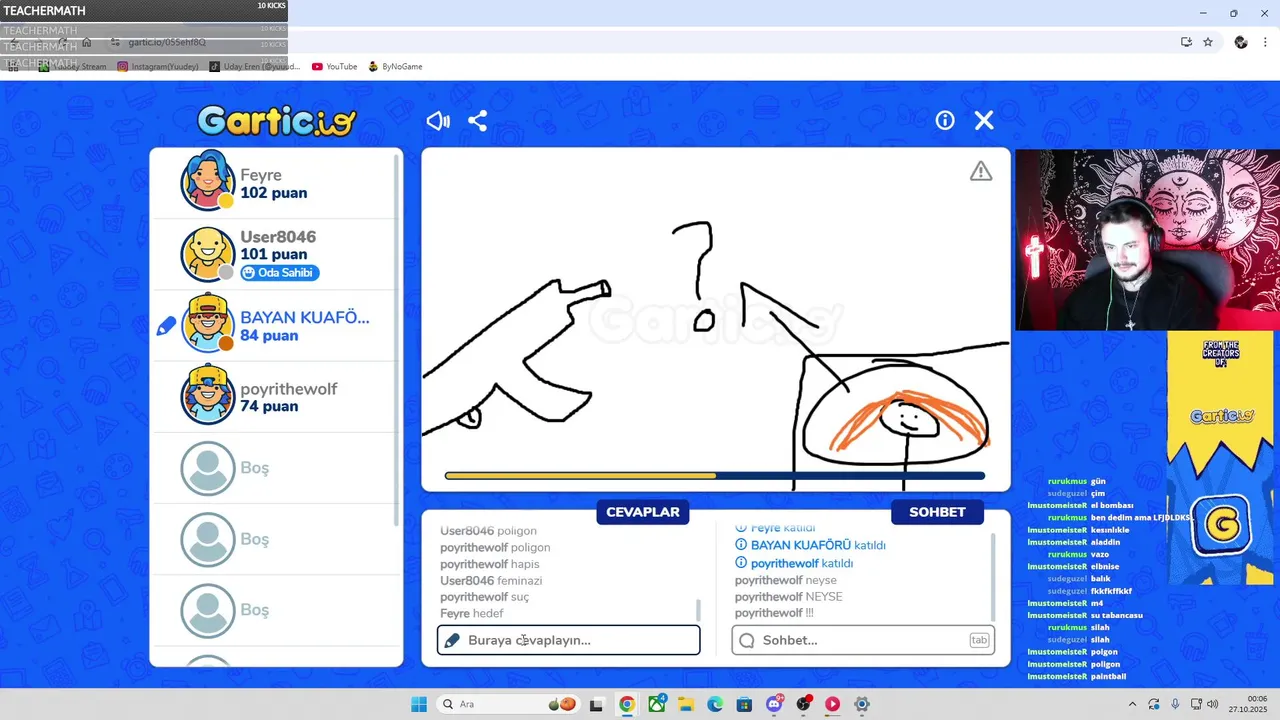Click 'poyrithewolf hapis' in answers list

(490, 564)
